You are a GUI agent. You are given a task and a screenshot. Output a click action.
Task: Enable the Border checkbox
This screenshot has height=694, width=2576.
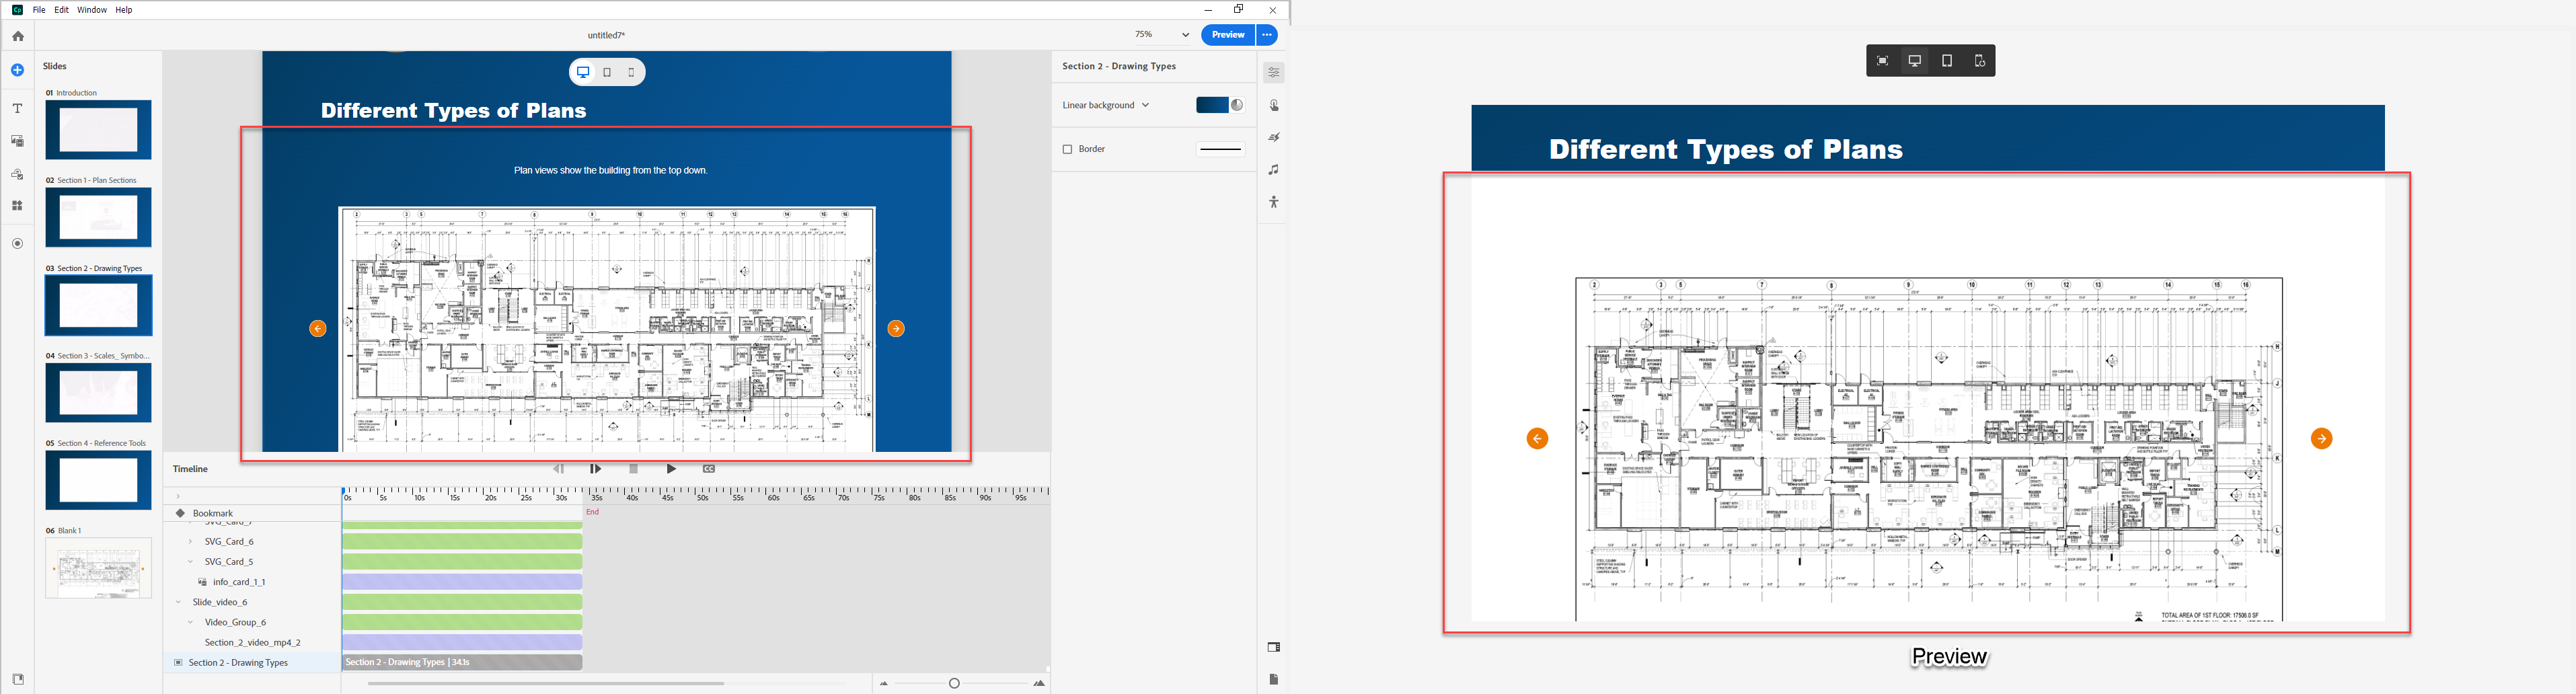tap(1067, 149)
